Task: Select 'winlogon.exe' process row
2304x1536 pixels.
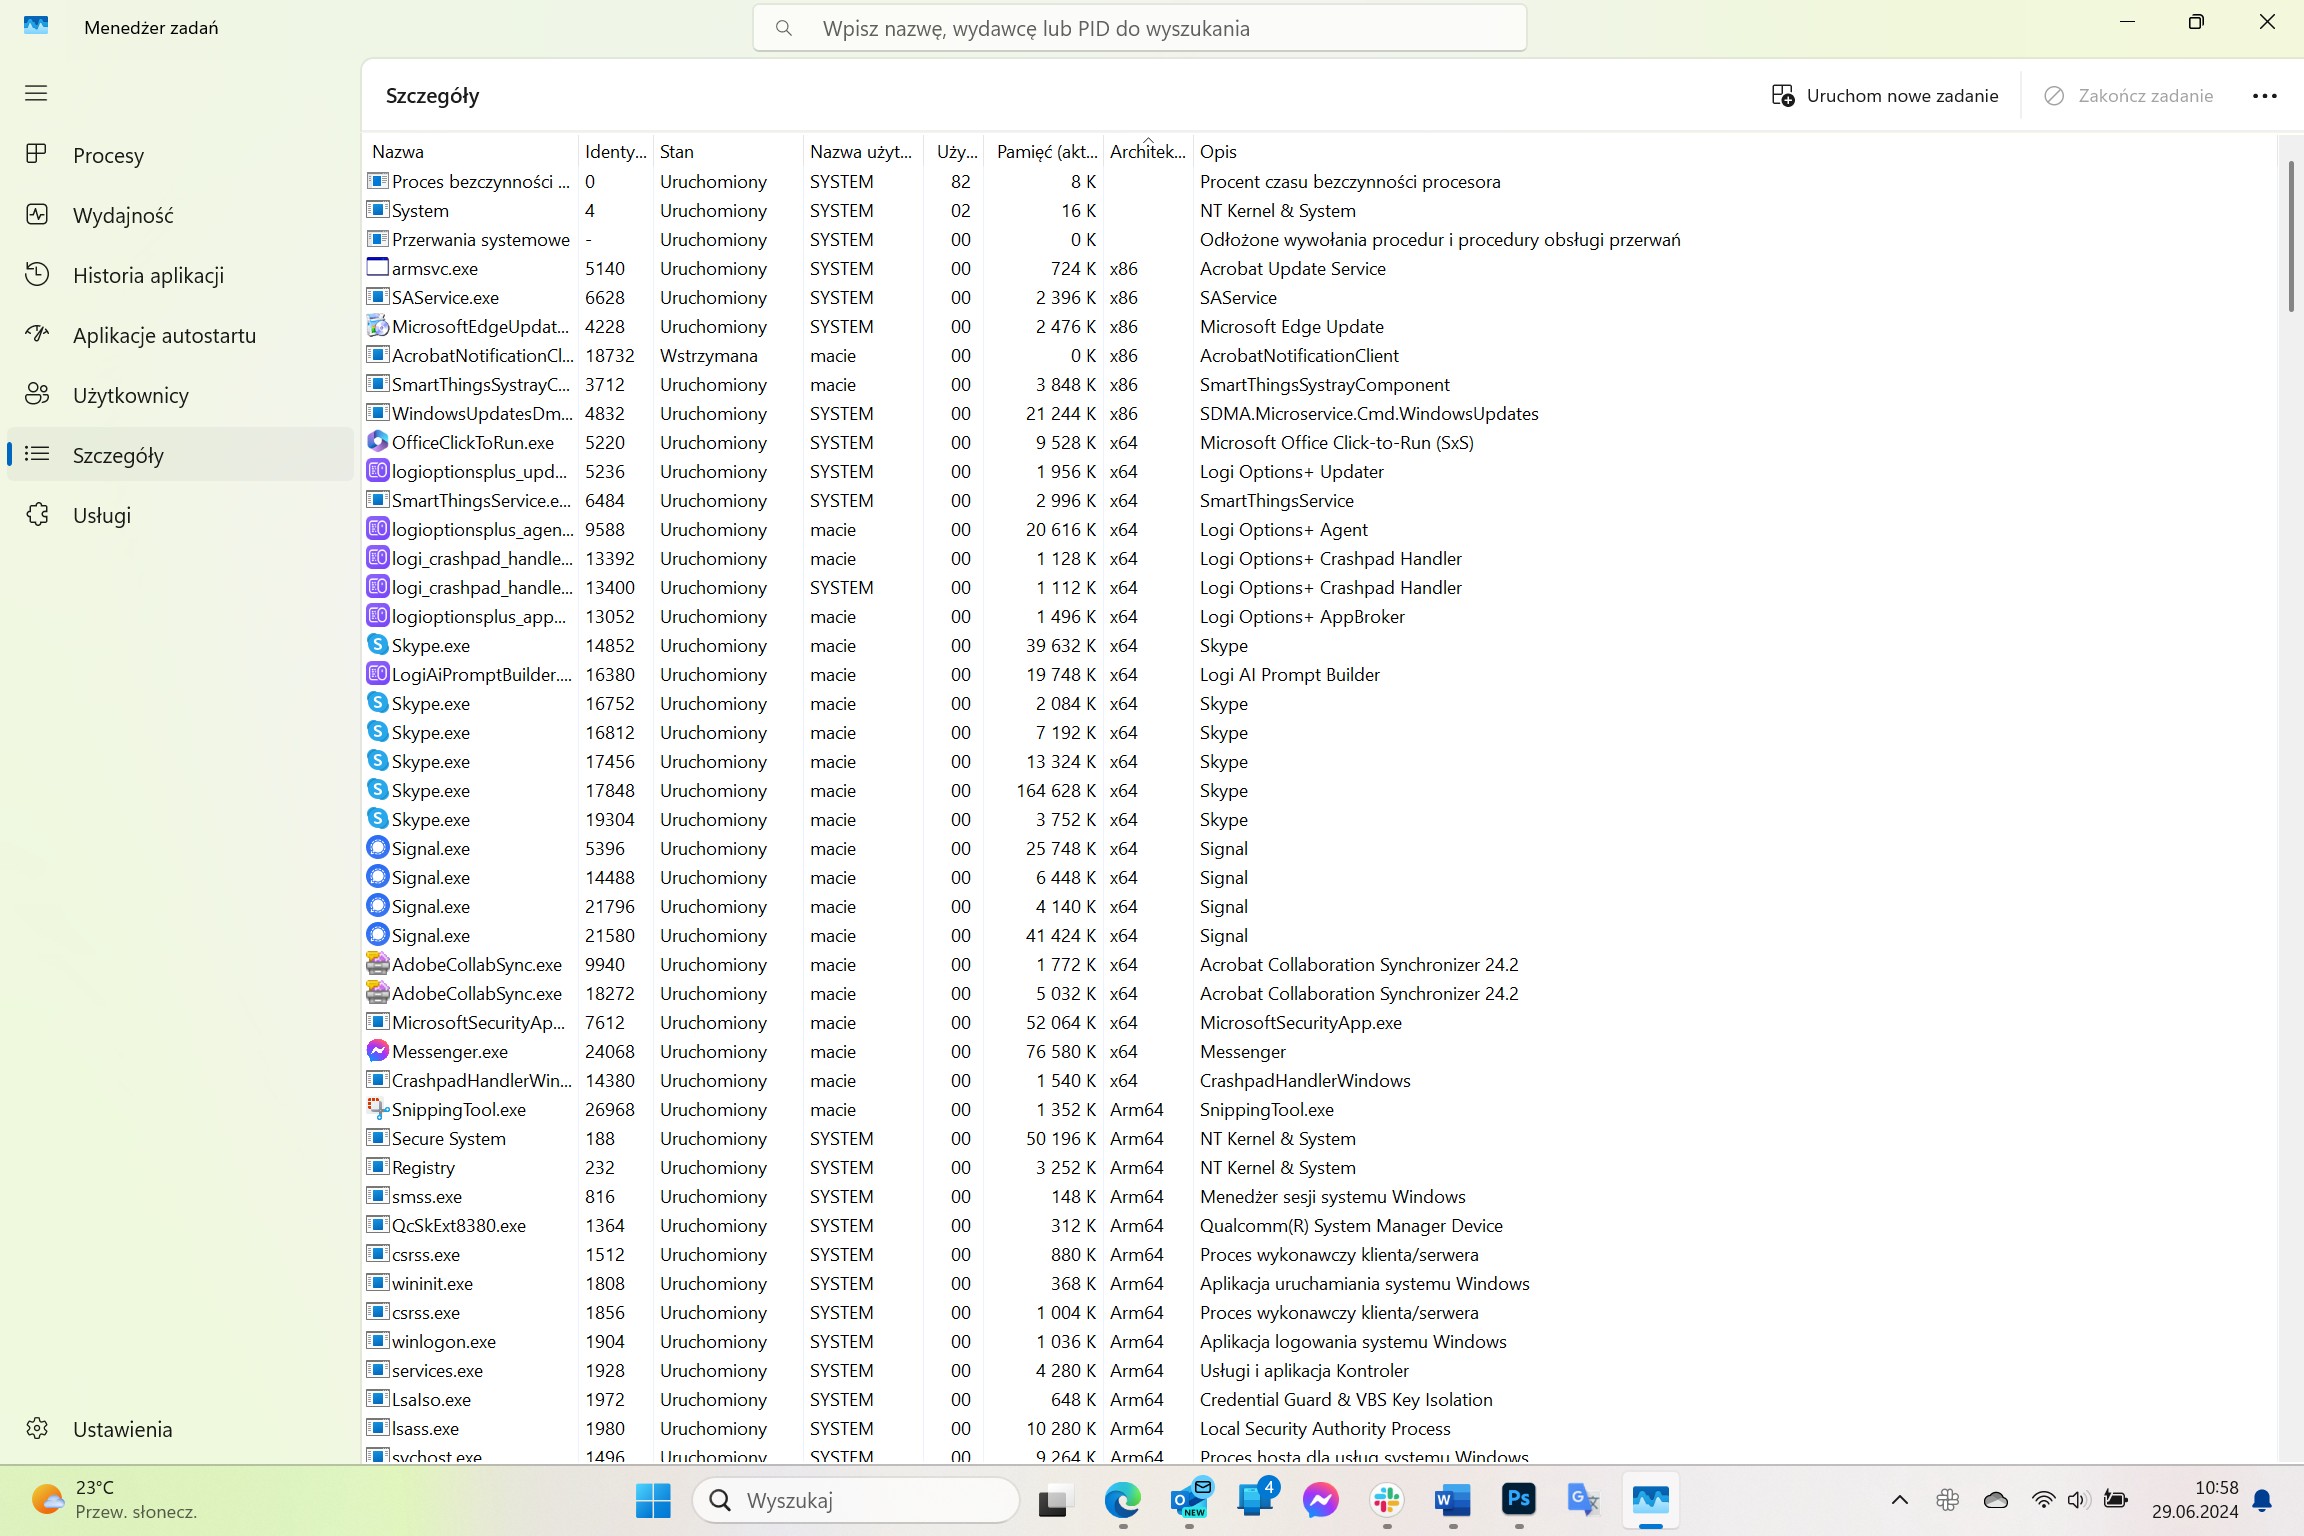Action: pos(1320,1341)
